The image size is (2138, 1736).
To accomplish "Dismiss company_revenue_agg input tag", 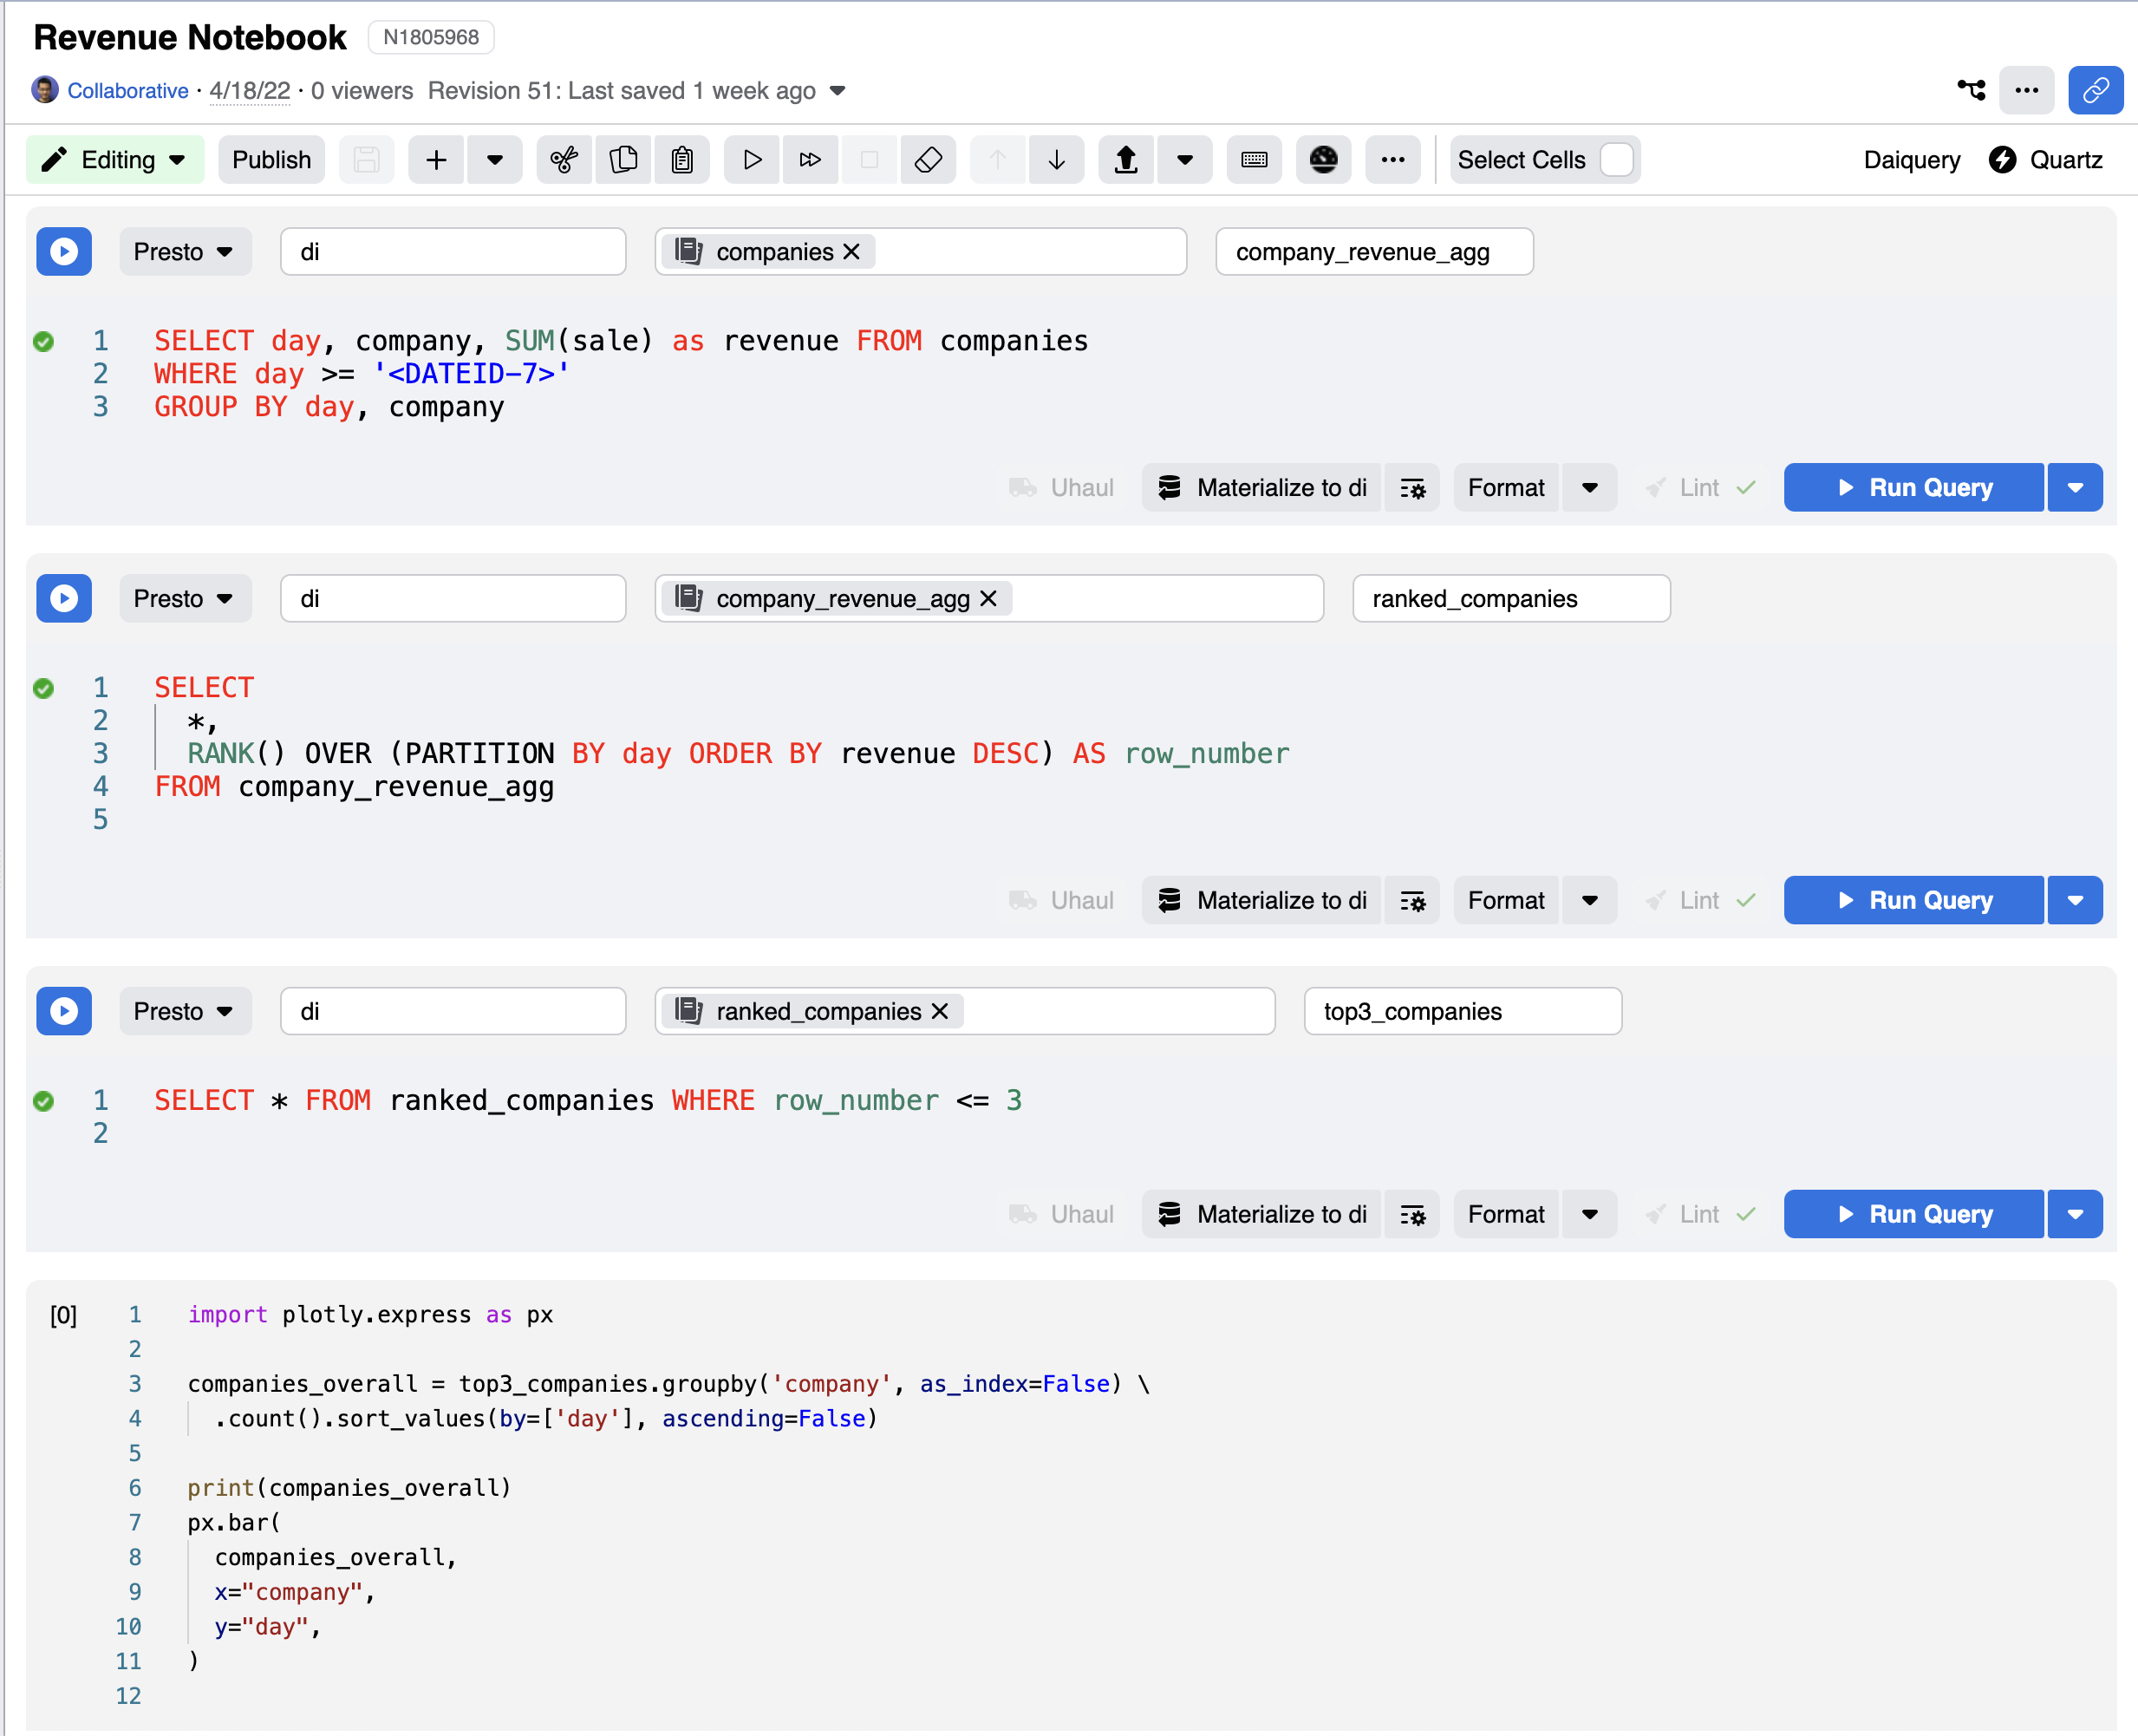I will [988, 598].
